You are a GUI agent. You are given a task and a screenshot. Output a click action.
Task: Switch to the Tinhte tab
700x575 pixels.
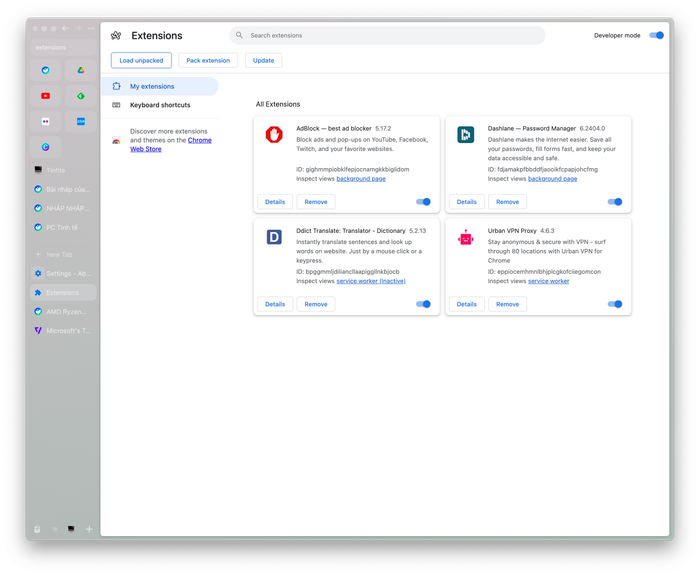[x=63, y=170]
